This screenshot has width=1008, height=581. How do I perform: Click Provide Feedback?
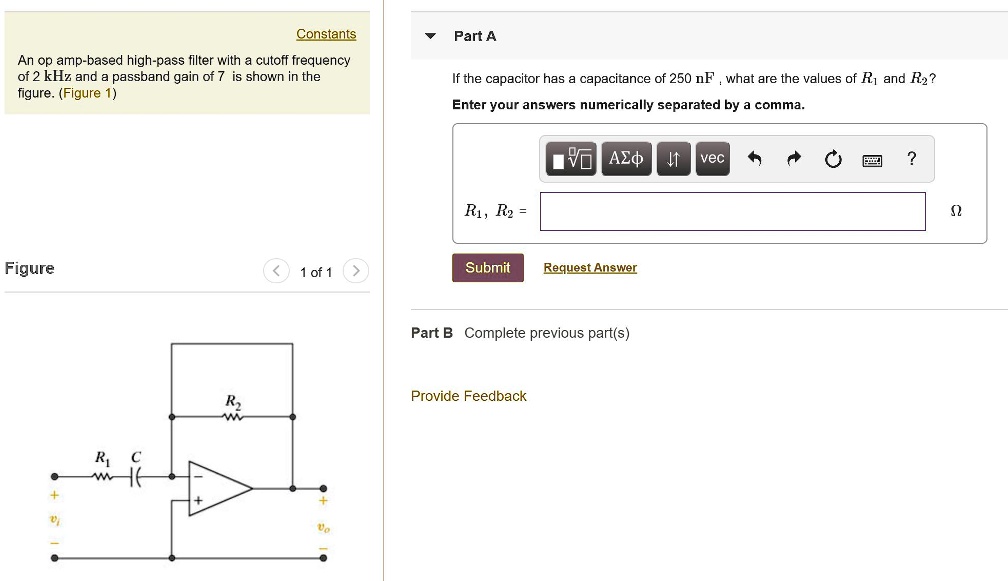coord(469,396)
